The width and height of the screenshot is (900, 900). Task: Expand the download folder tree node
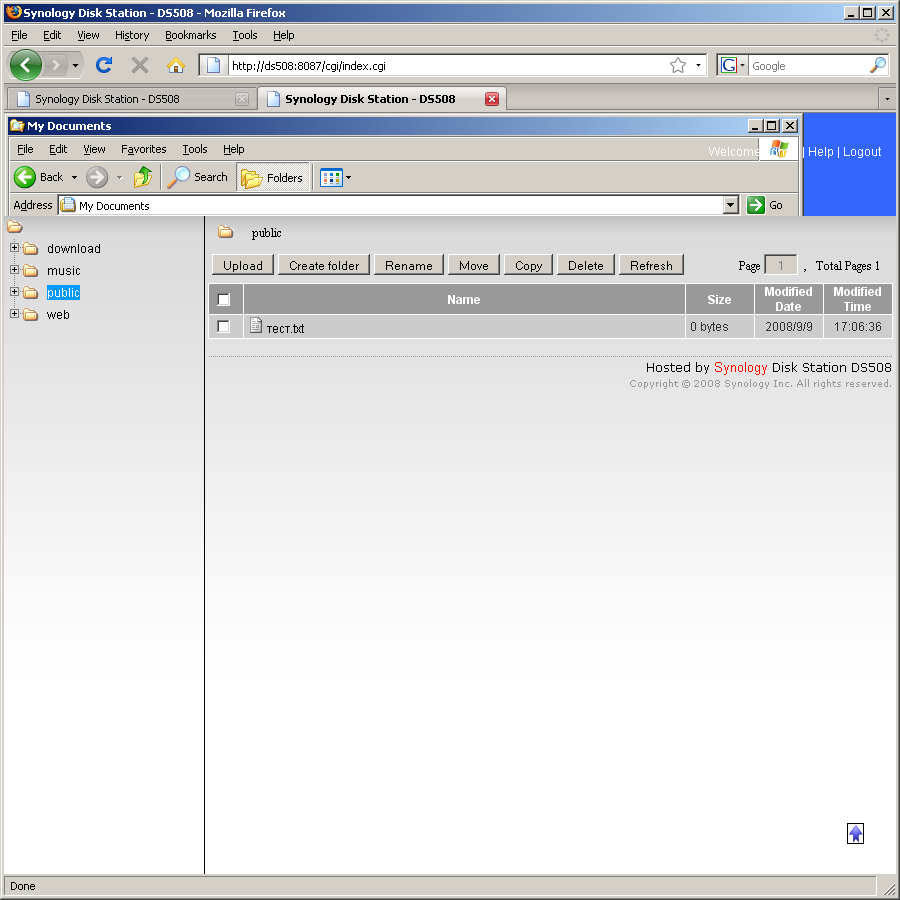pyautogui.click(x=14, y=248)
